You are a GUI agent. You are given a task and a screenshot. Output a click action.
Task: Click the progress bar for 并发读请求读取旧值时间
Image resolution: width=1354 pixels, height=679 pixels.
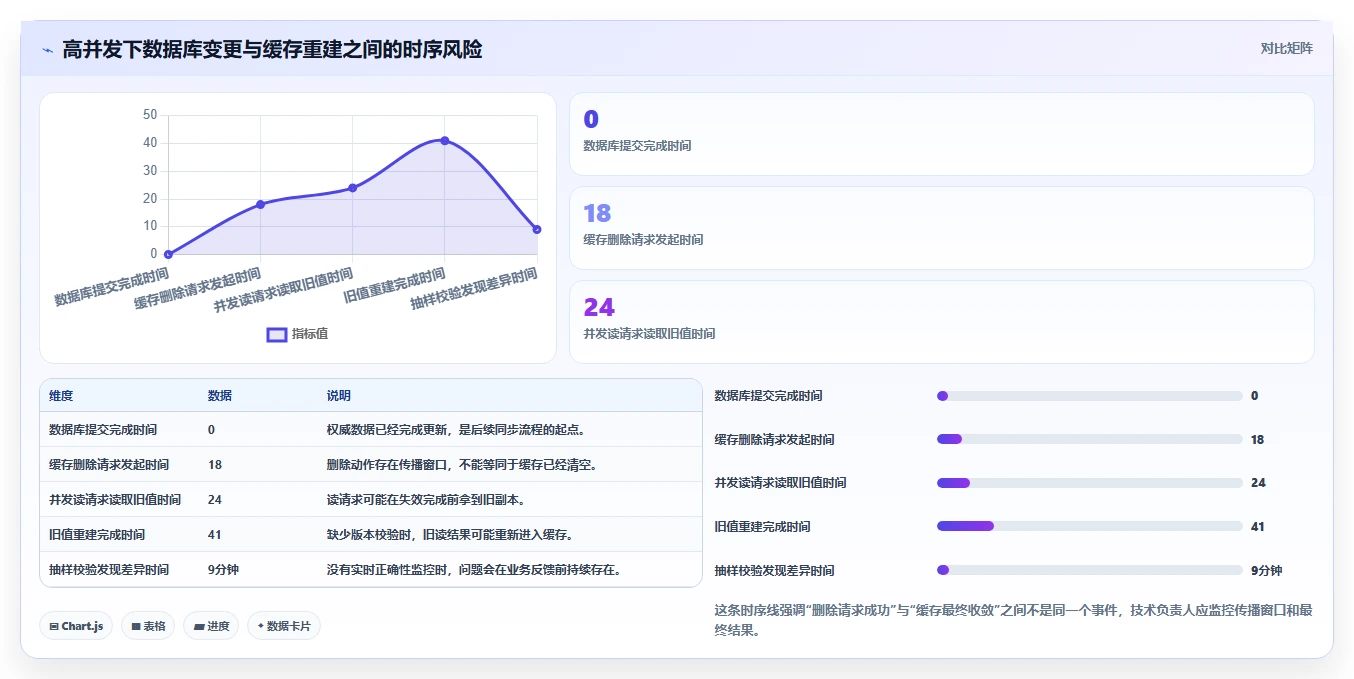click(x=1089, y=483)
